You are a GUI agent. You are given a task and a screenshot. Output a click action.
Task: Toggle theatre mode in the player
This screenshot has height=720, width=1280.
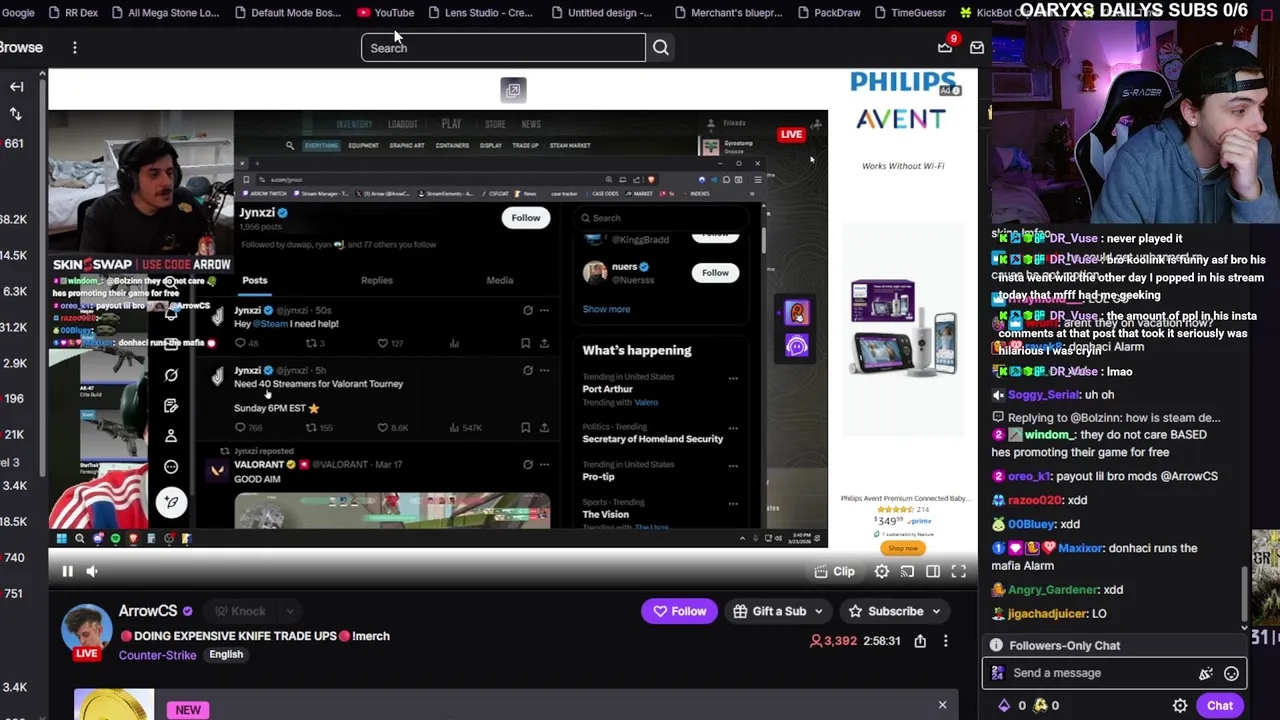(x=933, y=571)
